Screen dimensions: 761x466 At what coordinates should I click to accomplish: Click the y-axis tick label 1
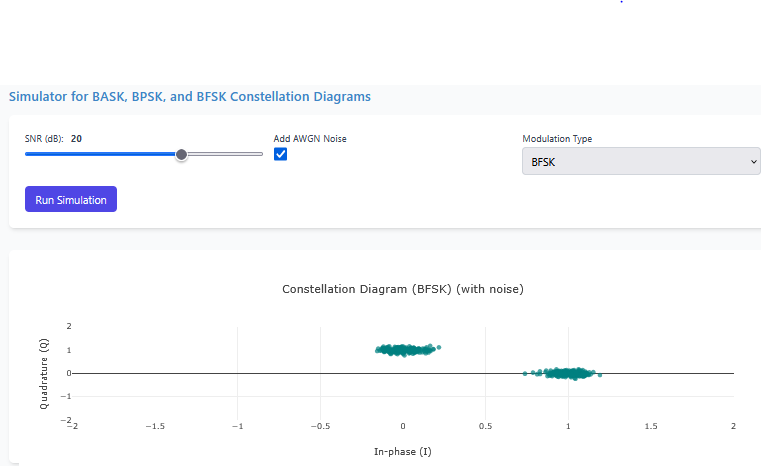[69, 350]
